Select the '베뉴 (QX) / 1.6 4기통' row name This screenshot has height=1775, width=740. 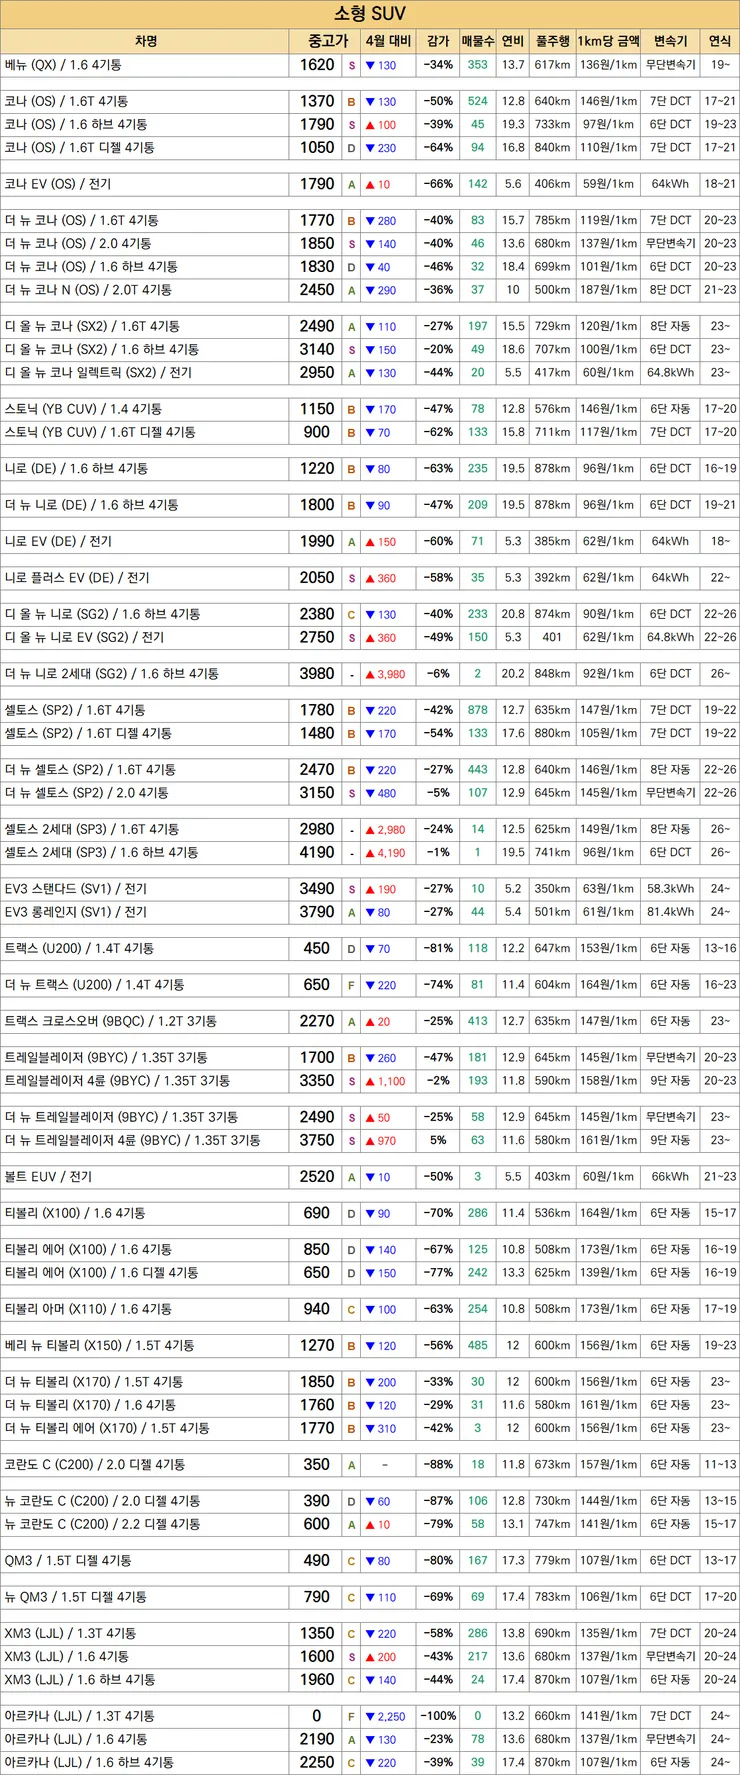(x=63, y=65)
